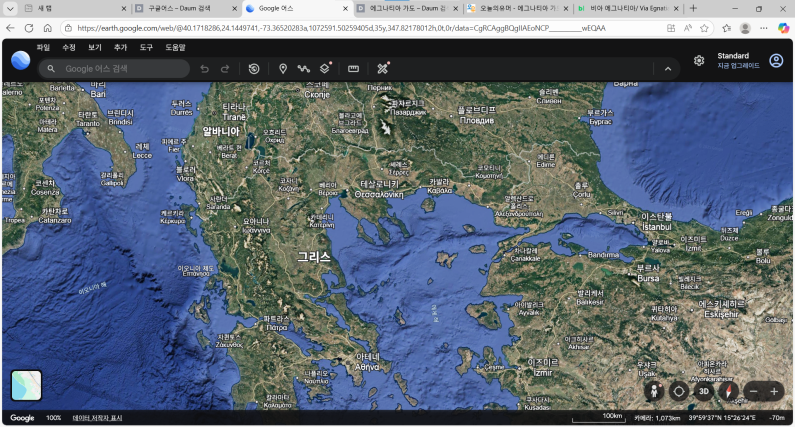The width and height of the screenshot is (795, 427).
Task: Go to the browser home page
Action: pyautogui.click(x=48, y=28)
